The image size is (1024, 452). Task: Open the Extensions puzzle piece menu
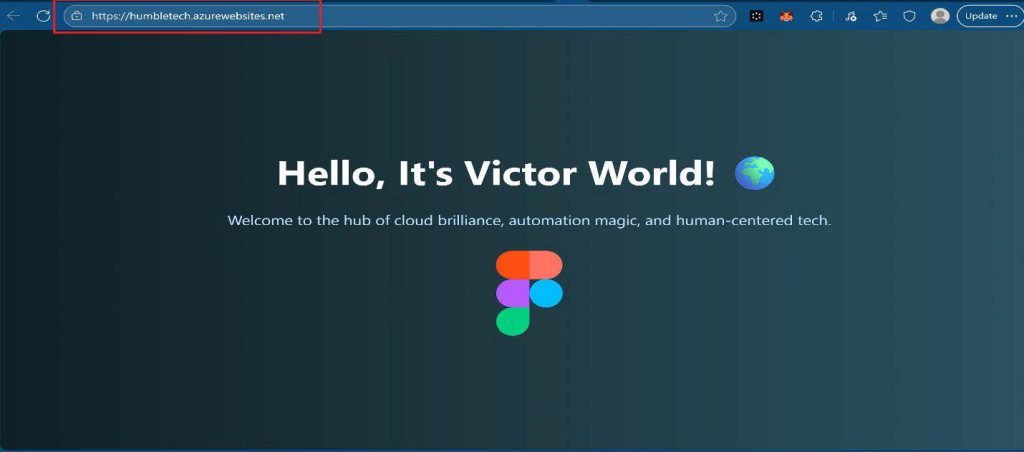[x=816, y=16]
